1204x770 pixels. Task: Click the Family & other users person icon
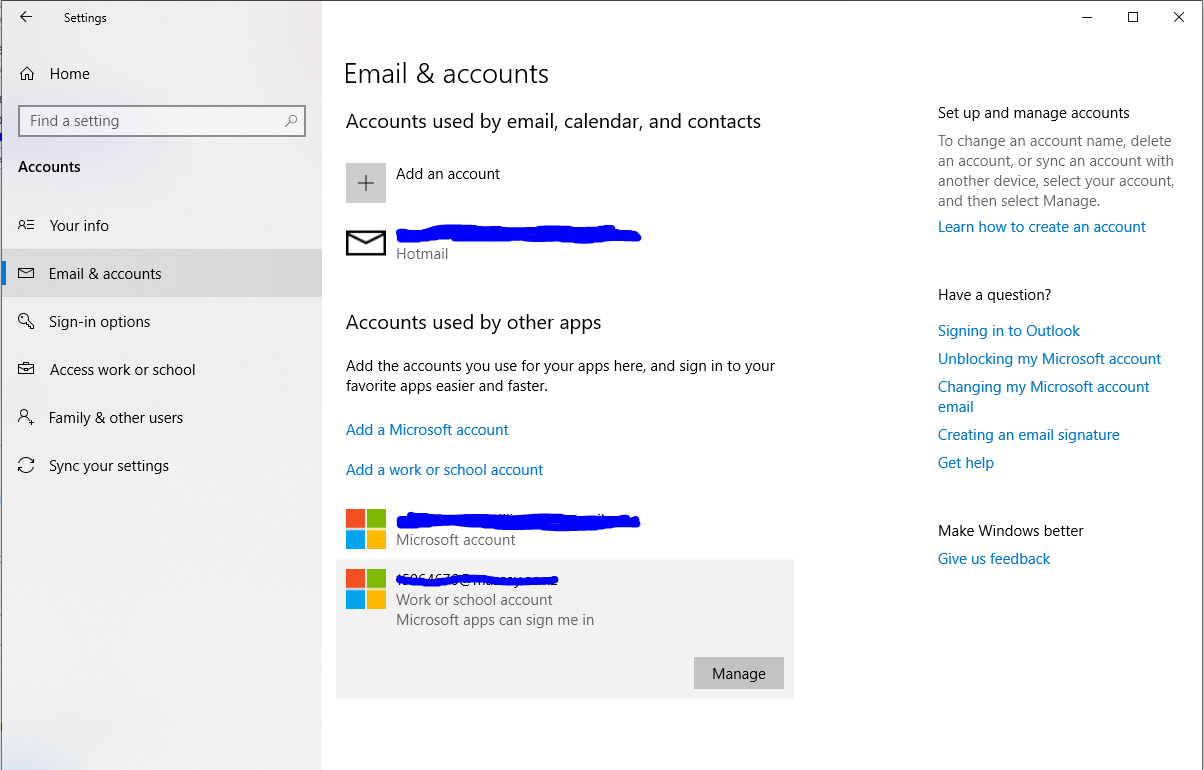click(x=27, y=417)
